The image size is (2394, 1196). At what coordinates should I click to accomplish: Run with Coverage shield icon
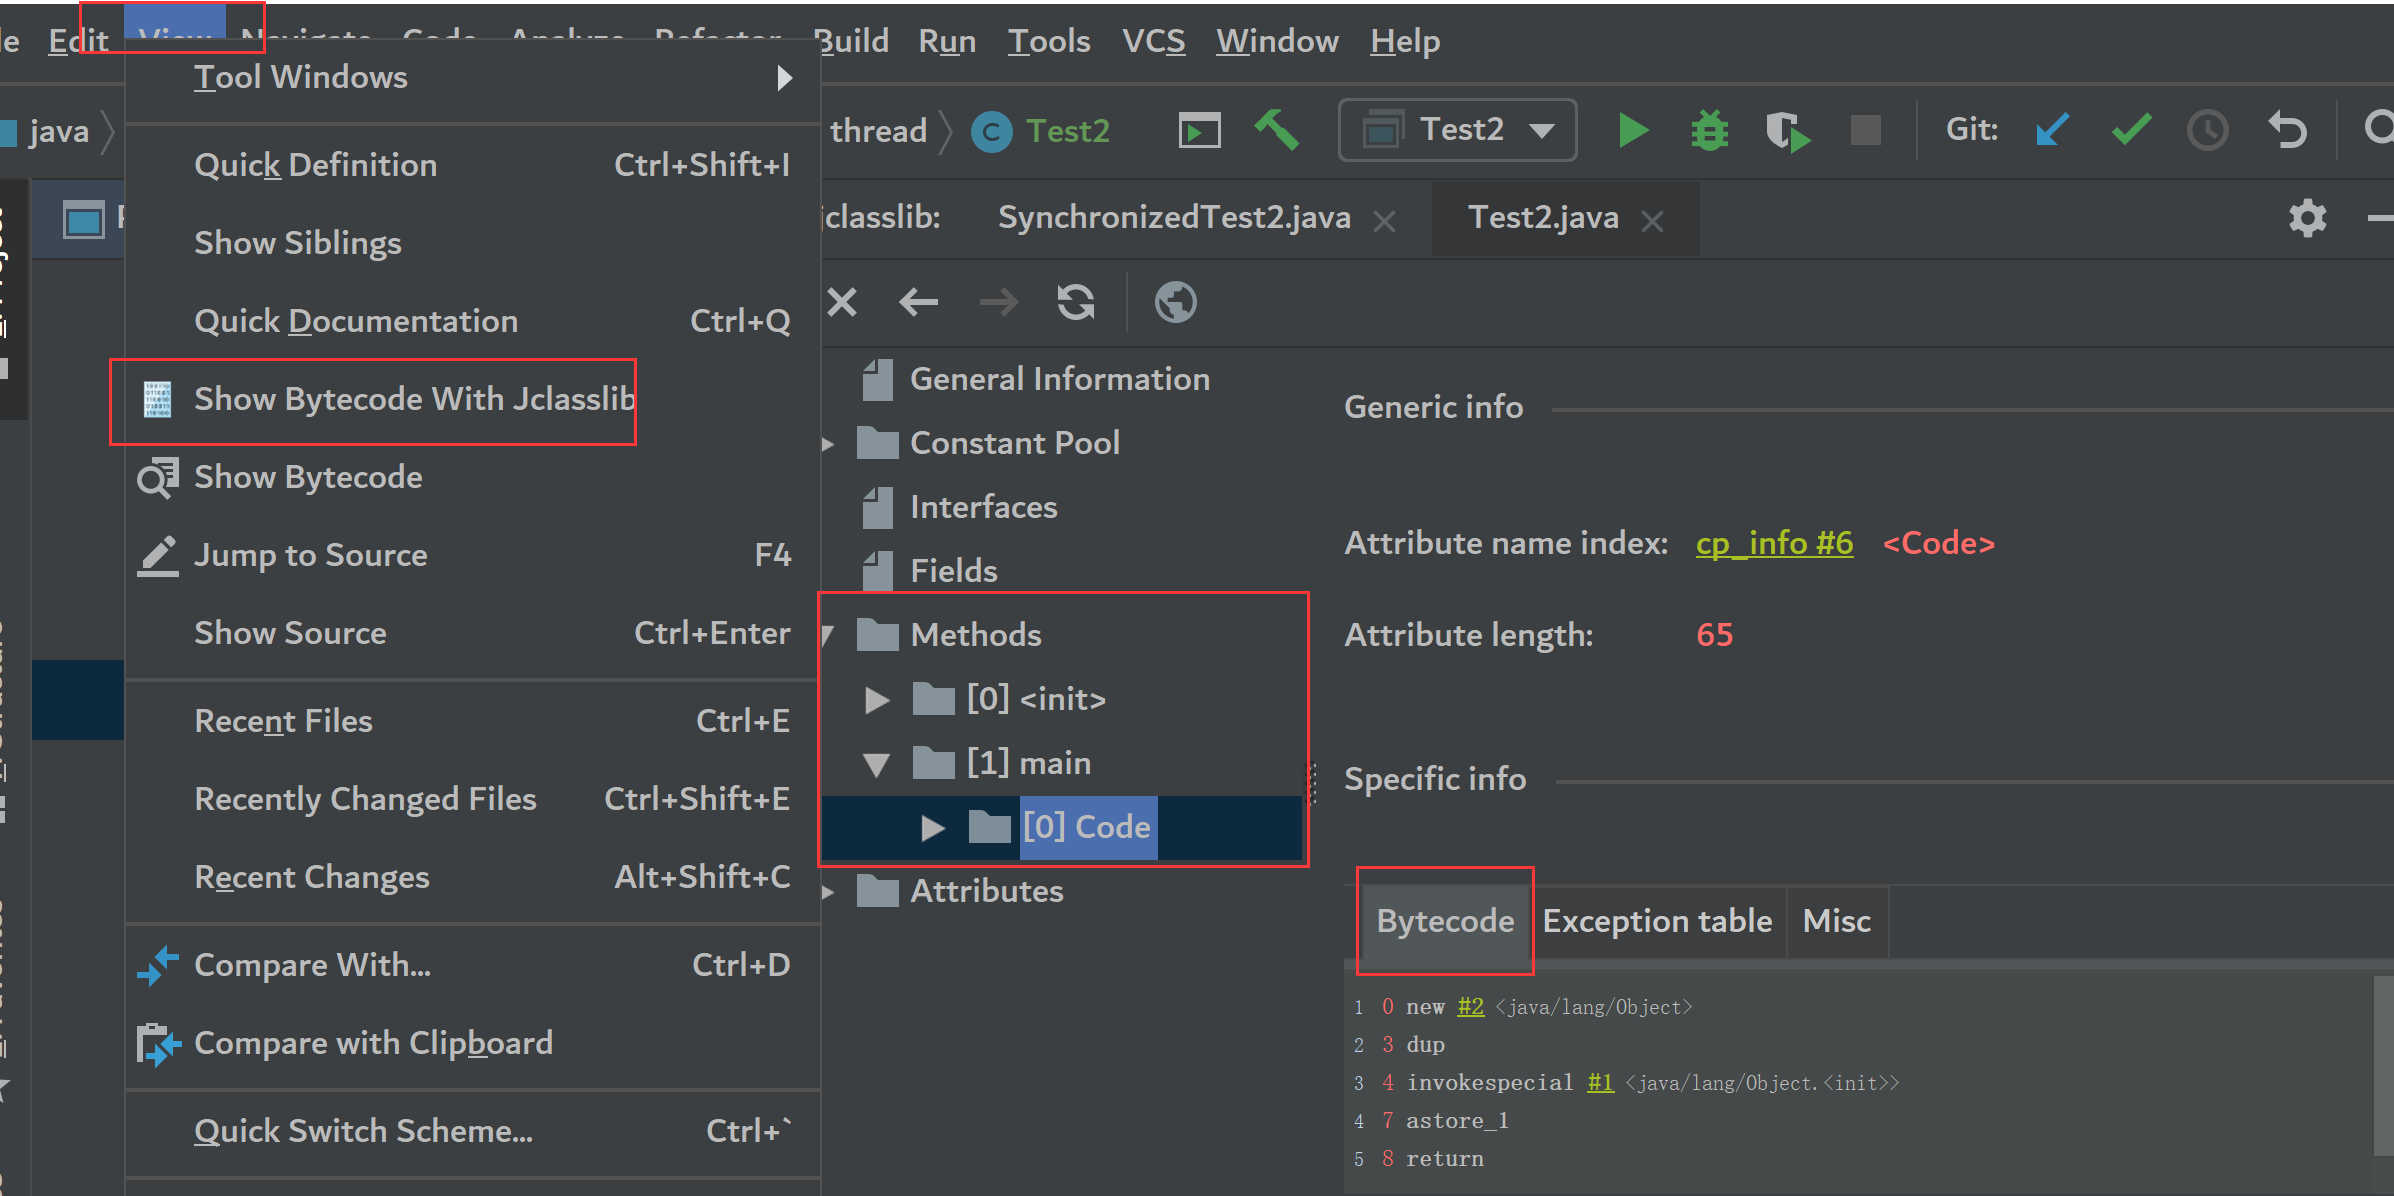pos(1786,131)
